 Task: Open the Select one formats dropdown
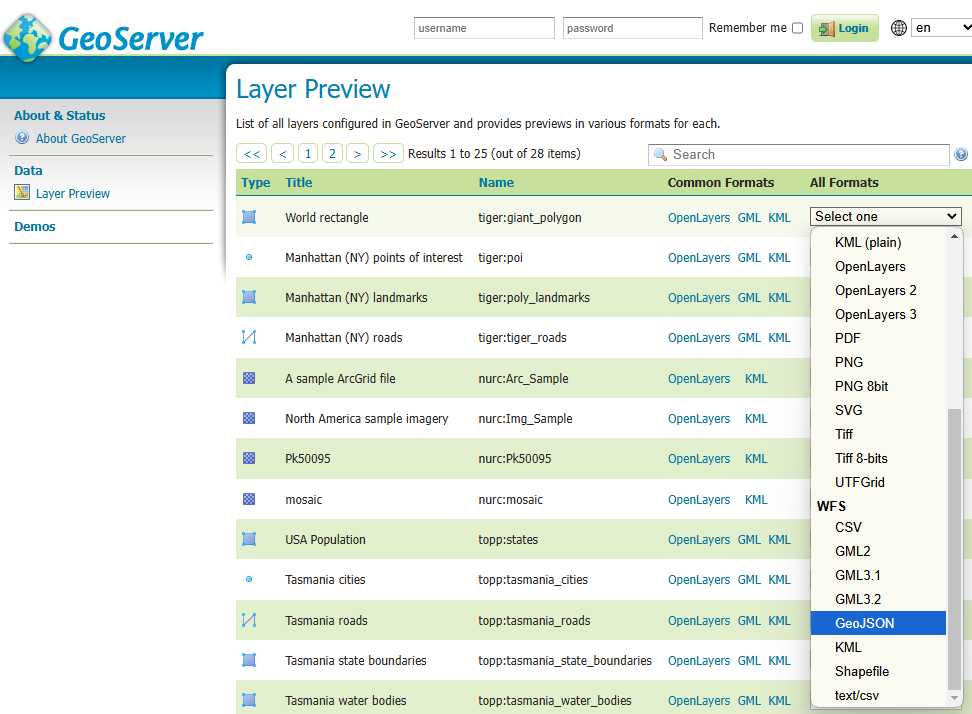[x=885, y=216]
